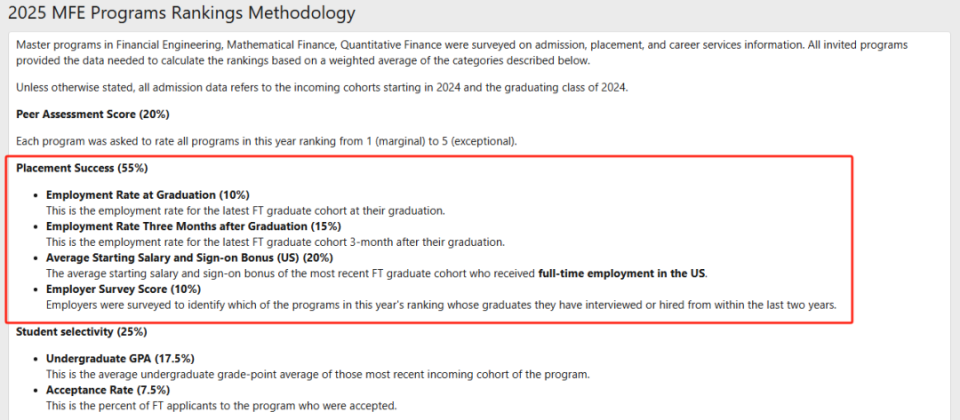Click the bullet point before Employer Survey Score

[36, 289]
